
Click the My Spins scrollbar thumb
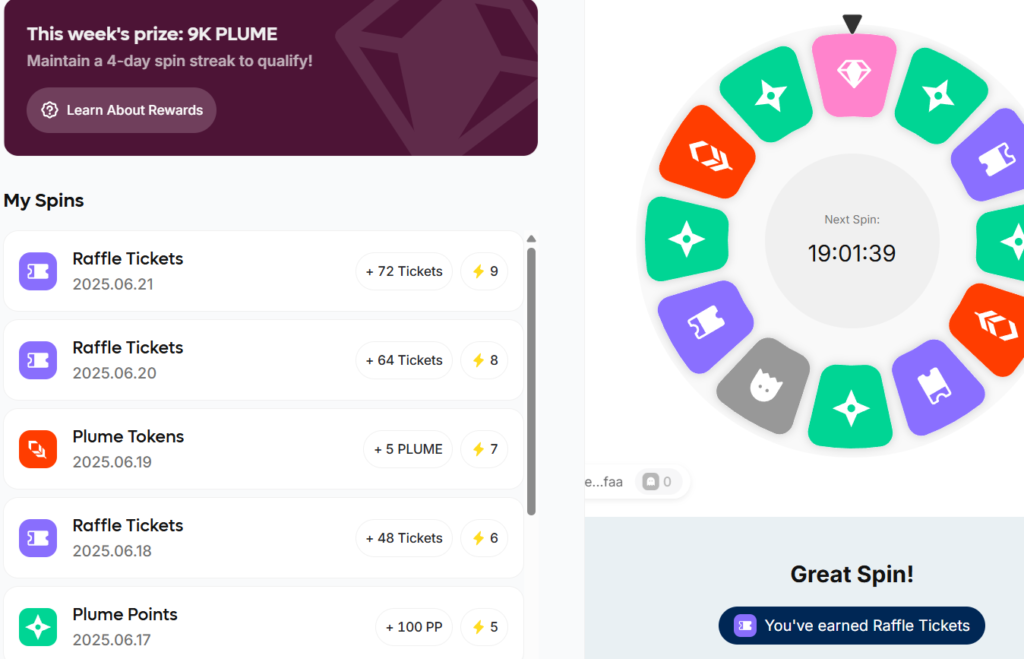(x=532, y=381)
